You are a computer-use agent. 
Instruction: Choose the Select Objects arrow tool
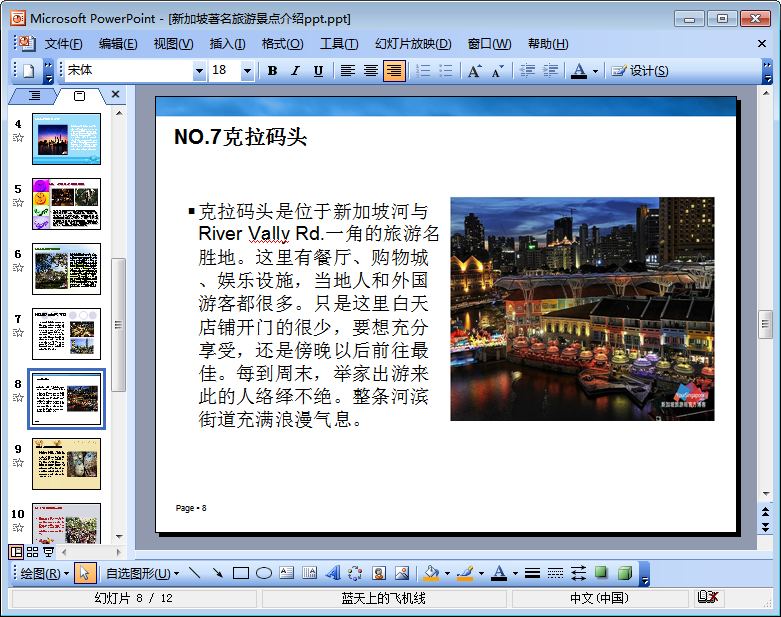click(x=84, y=574)
